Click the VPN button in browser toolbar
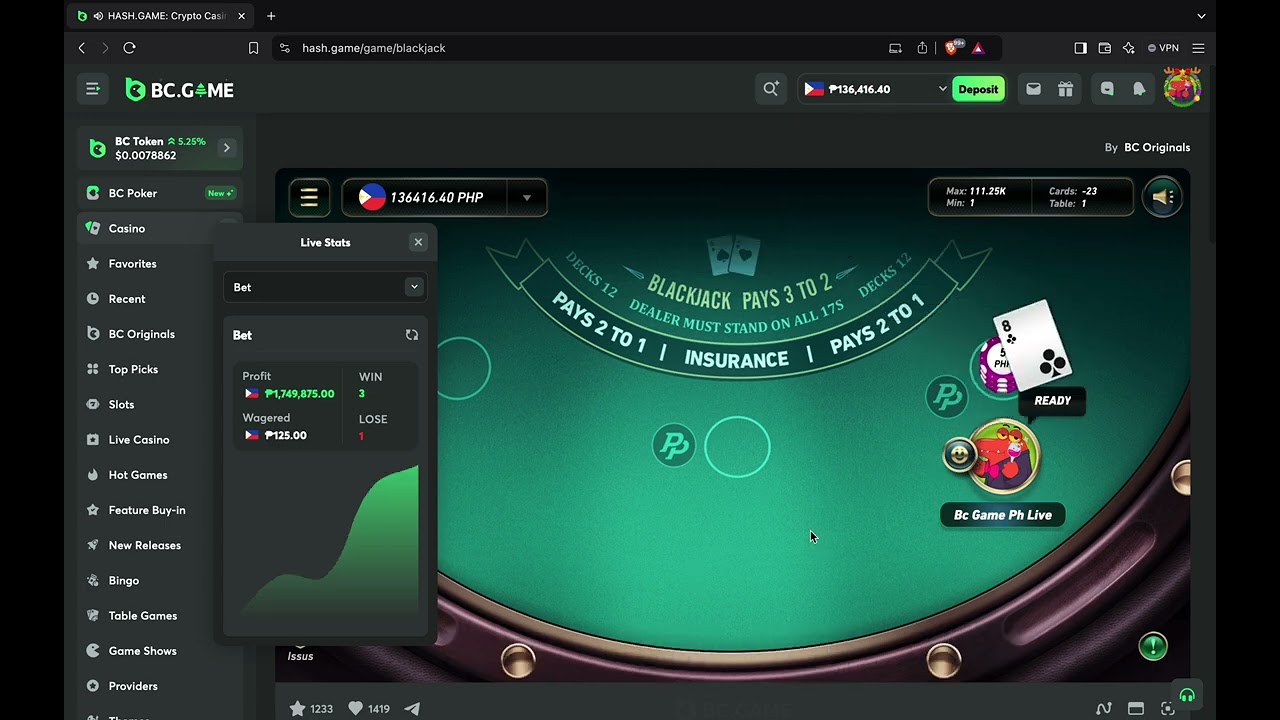 point(1163,48)
